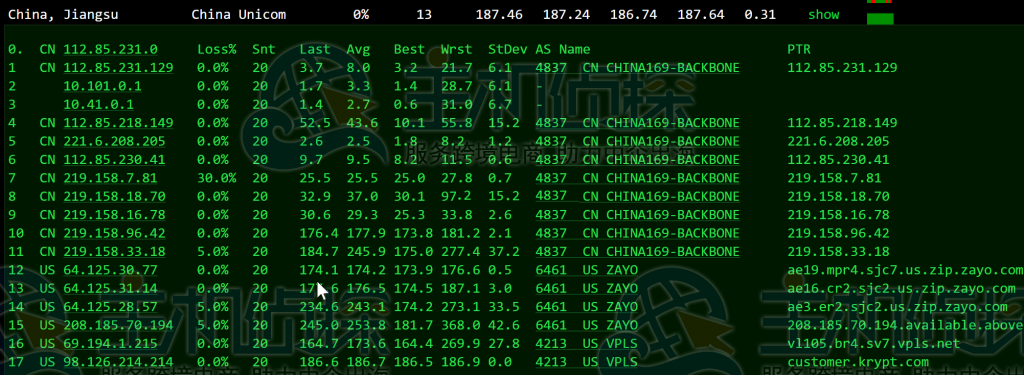1024x375 pixels.
Task: Click the "show" link for China Unicom
Action: (x=824, y=14)
